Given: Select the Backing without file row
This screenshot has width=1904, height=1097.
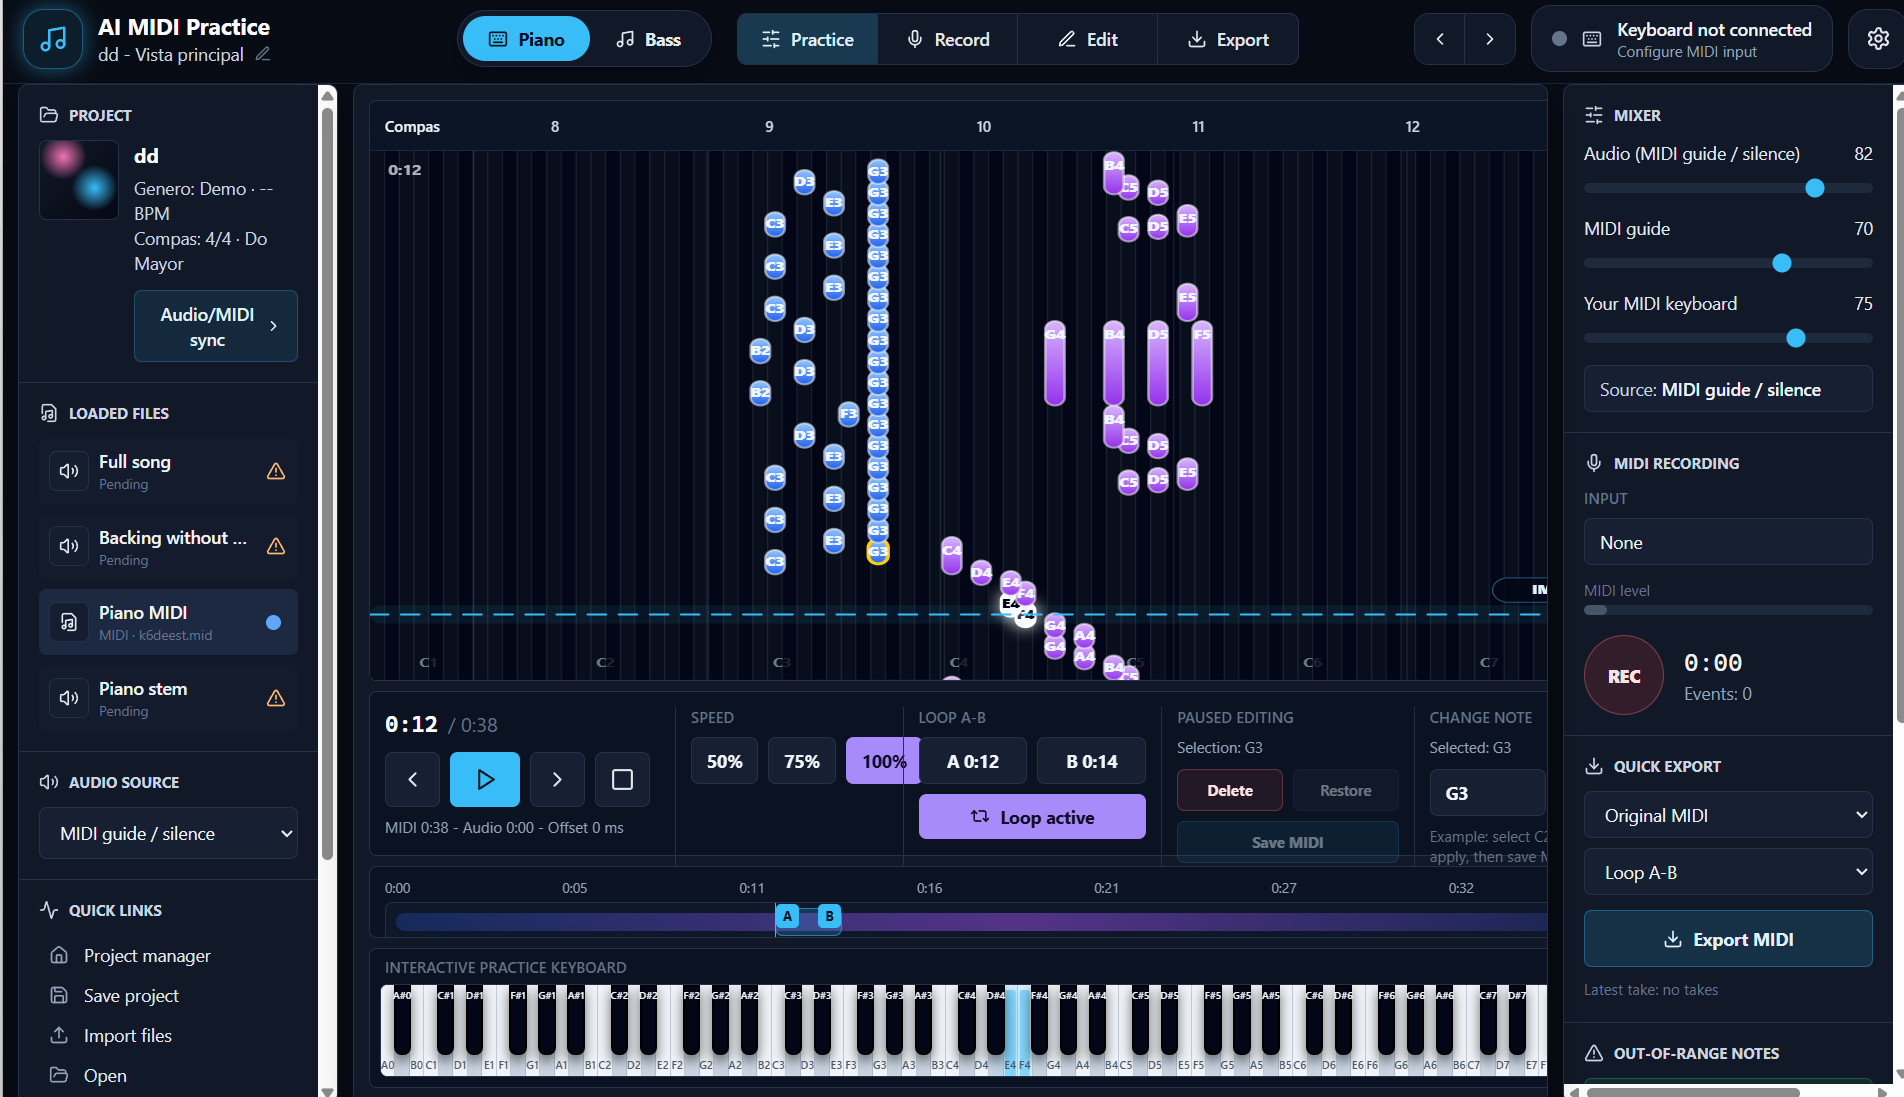Looking at the screenshot, I should pyautogui.click(x=168, y=546).
